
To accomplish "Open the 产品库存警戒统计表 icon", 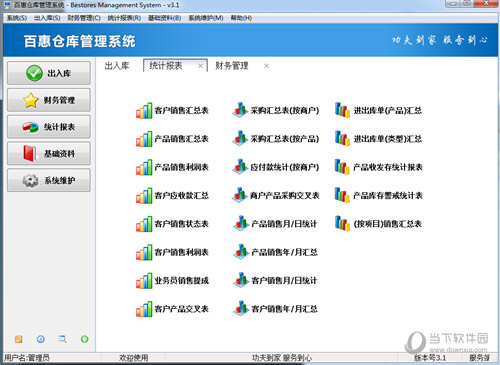I will point(342,195).
